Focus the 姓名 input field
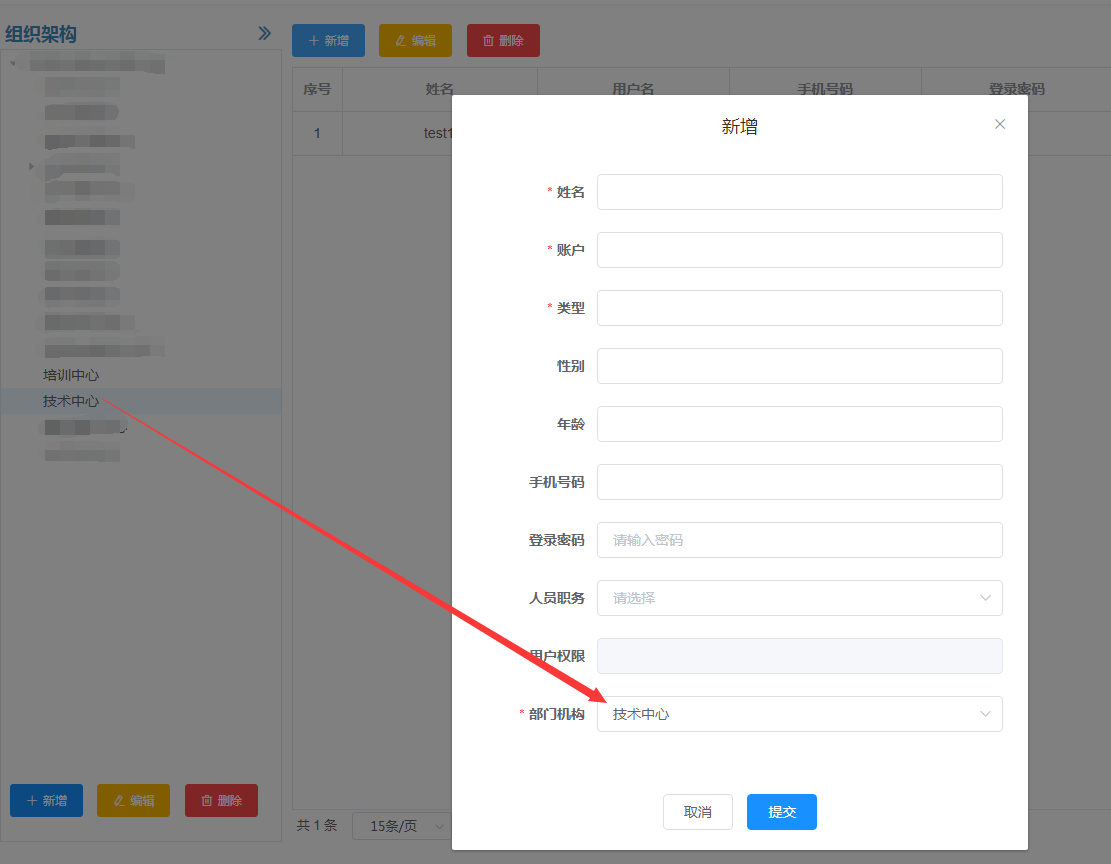 [799, 192]
